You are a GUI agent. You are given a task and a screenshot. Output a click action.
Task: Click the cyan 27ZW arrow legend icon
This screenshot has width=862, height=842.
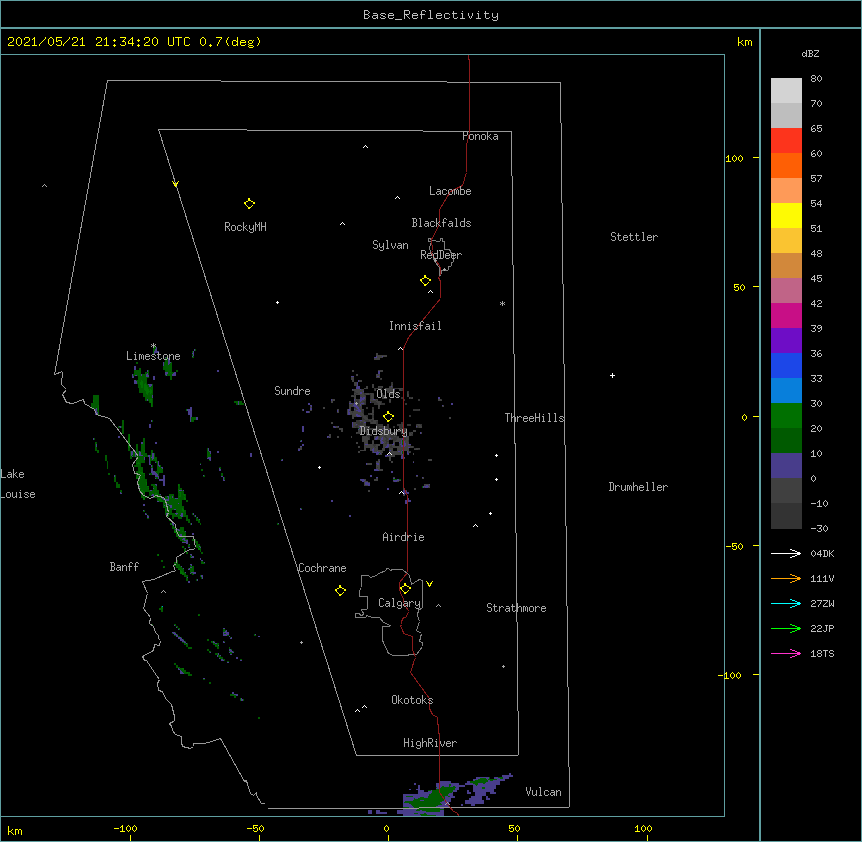pos(786,603)
